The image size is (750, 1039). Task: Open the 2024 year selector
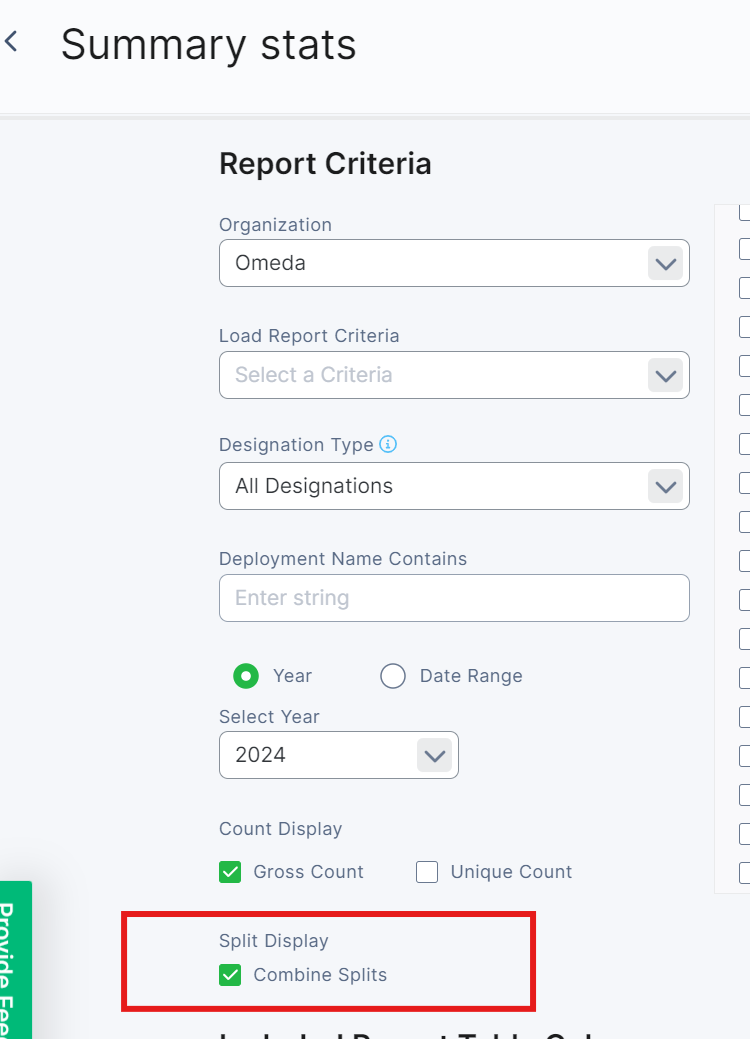320,755
